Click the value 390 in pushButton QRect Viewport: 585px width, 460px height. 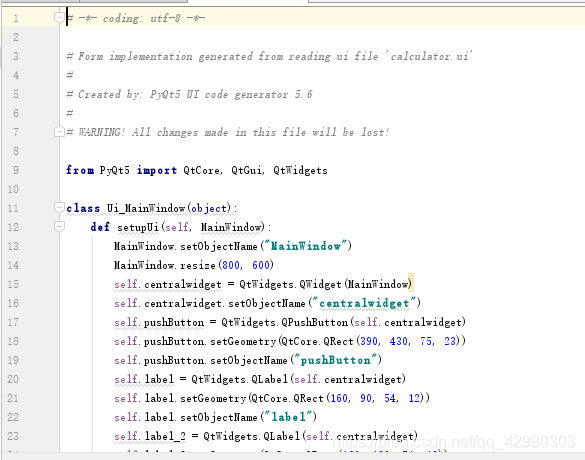pyautogui.click(x=369, y=341)
